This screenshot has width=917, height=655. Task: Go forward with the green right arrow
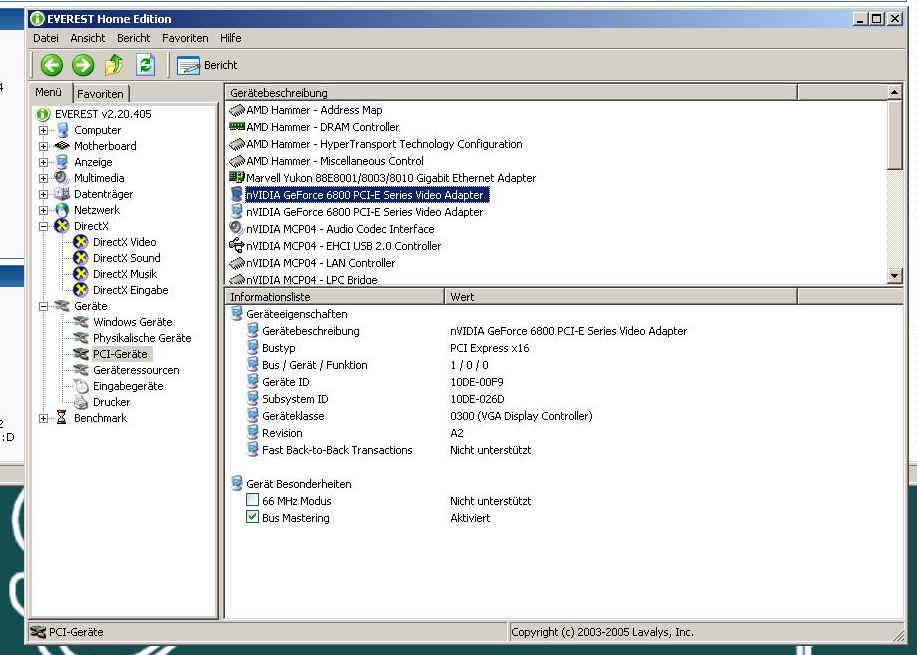pos(83,65)
